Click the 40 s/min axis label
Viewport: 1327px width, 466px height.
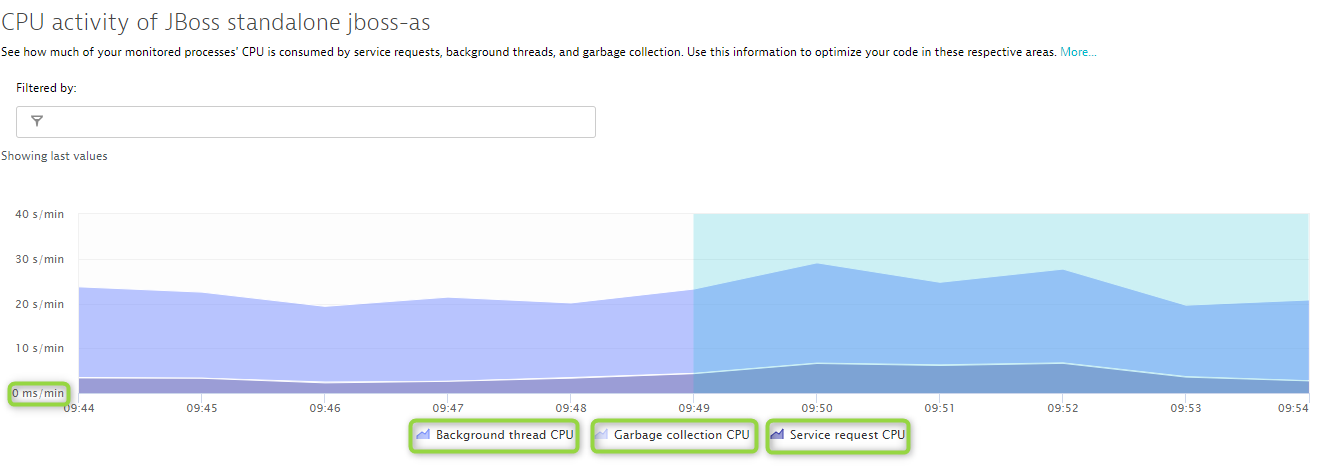[x=40, y=214]
